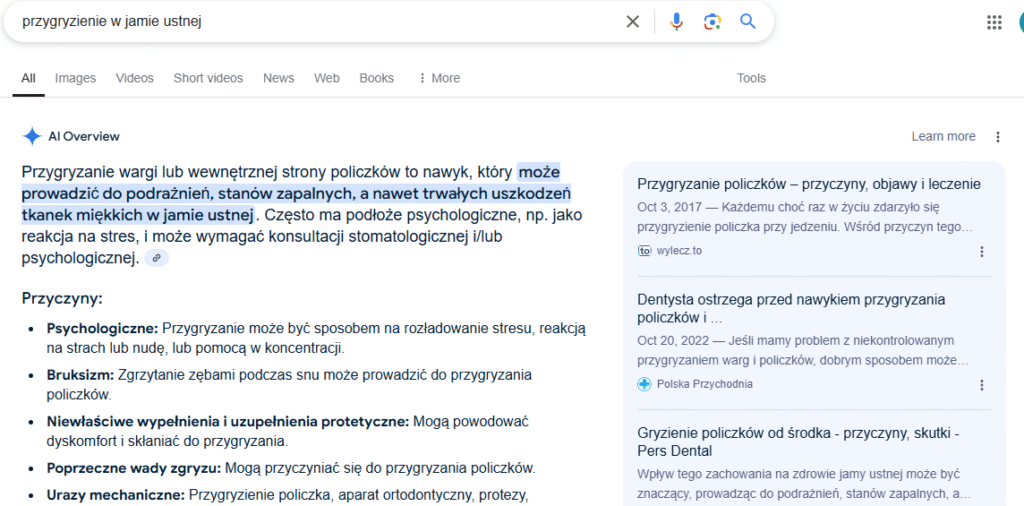This screenshot has width=1024, height=506.
Task: Open the Tools button
Action: (x=751, y=78)
